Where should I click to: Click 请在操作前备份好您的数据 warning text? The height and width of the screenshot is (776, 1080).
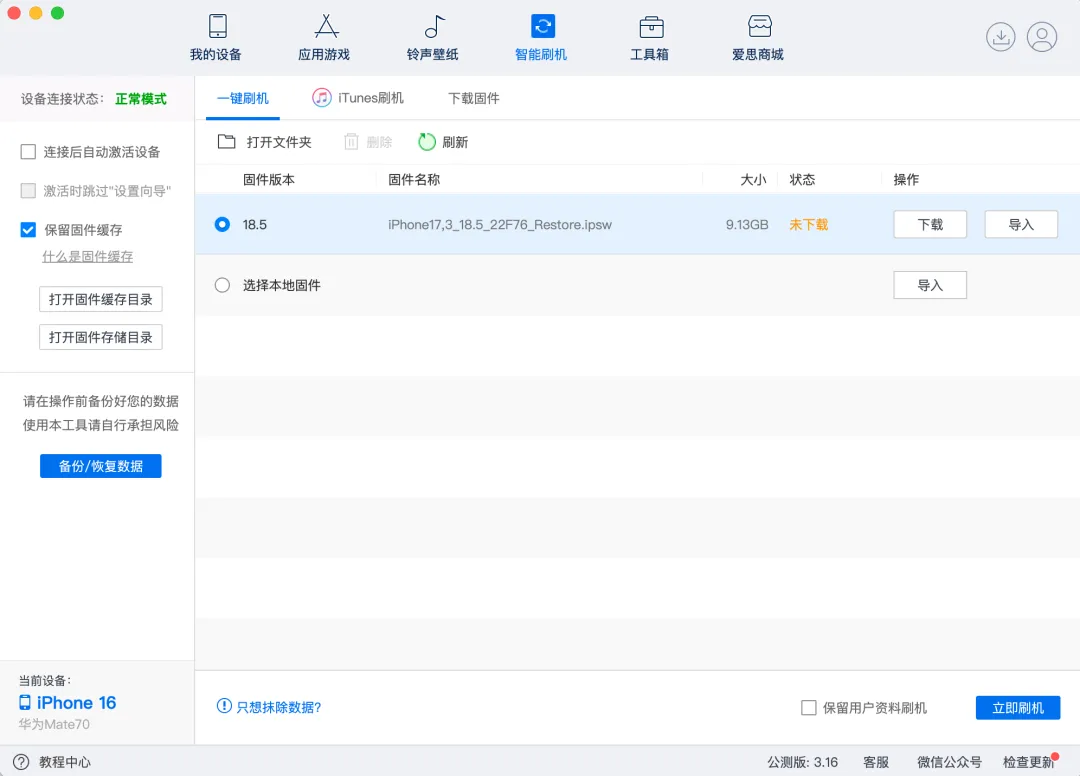pos(101,401)
